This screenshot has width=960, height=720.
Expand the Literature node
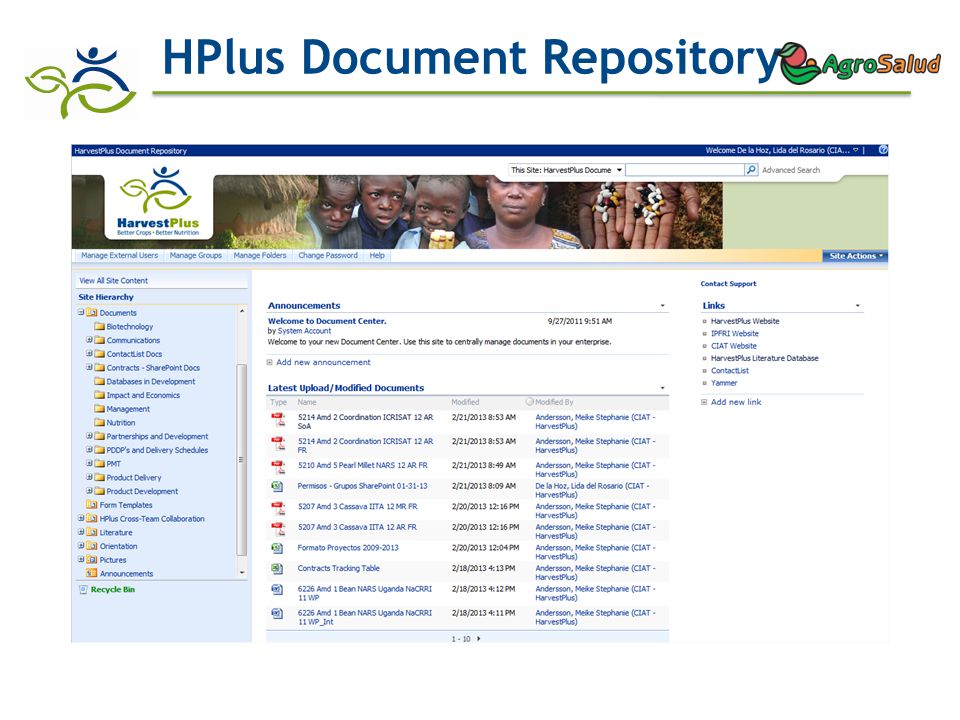(x=81, y=532)
